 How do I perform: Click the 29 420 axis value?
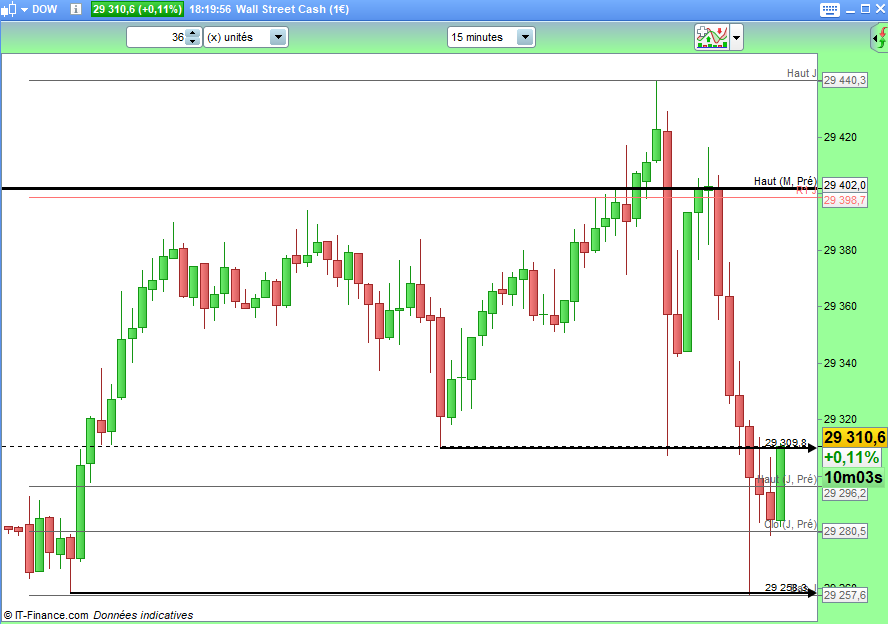coord(840,137)
